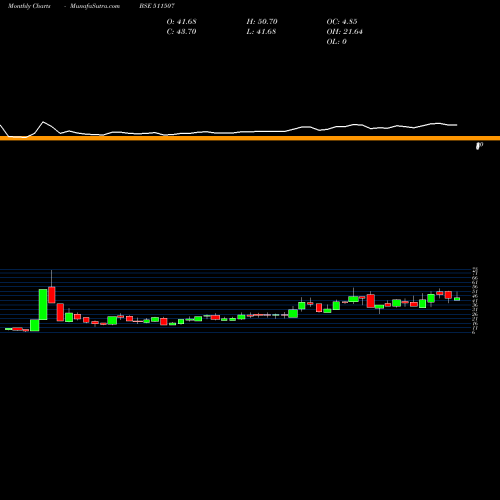
Task: Click the 'OH: 21.64' value
Action: coord(344,32)
